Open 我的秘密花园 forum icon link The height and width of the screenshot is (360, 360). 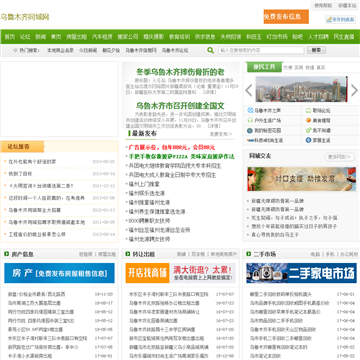tap(264, 130)
